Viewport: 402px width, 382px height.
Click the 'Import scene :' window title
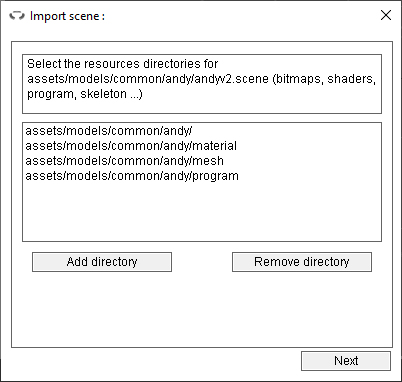coord(67,16)
